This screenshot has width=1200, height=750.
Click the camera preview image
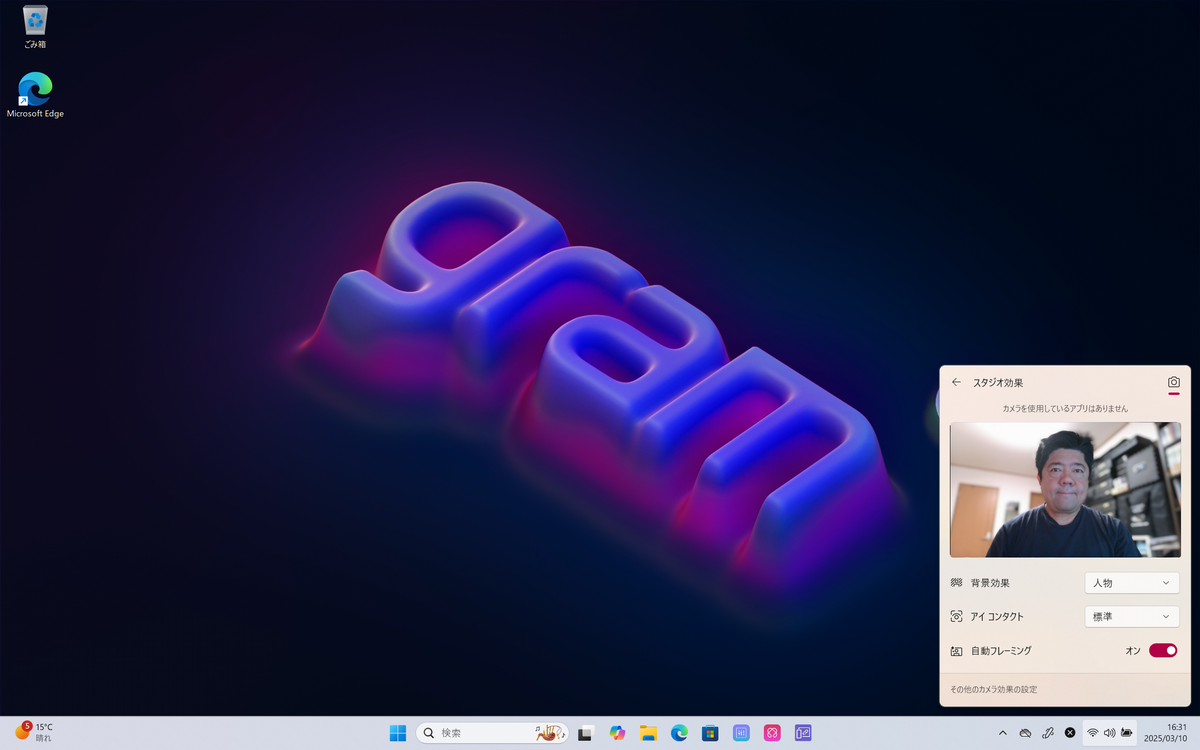(1065, 489)
